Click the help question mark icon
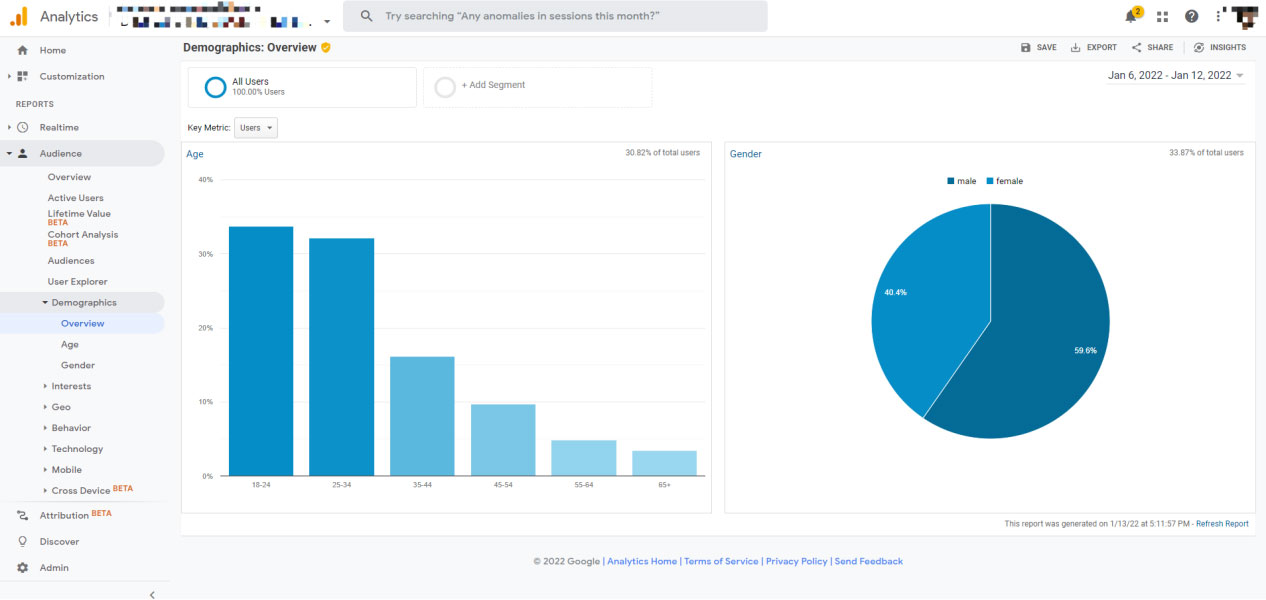 pos(1191,16)
